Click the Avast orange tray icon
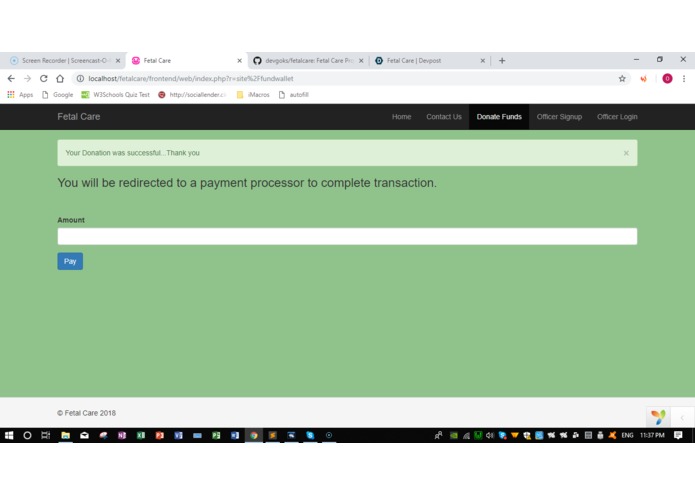Screen dimensions: 695x494 click(612, 435)
